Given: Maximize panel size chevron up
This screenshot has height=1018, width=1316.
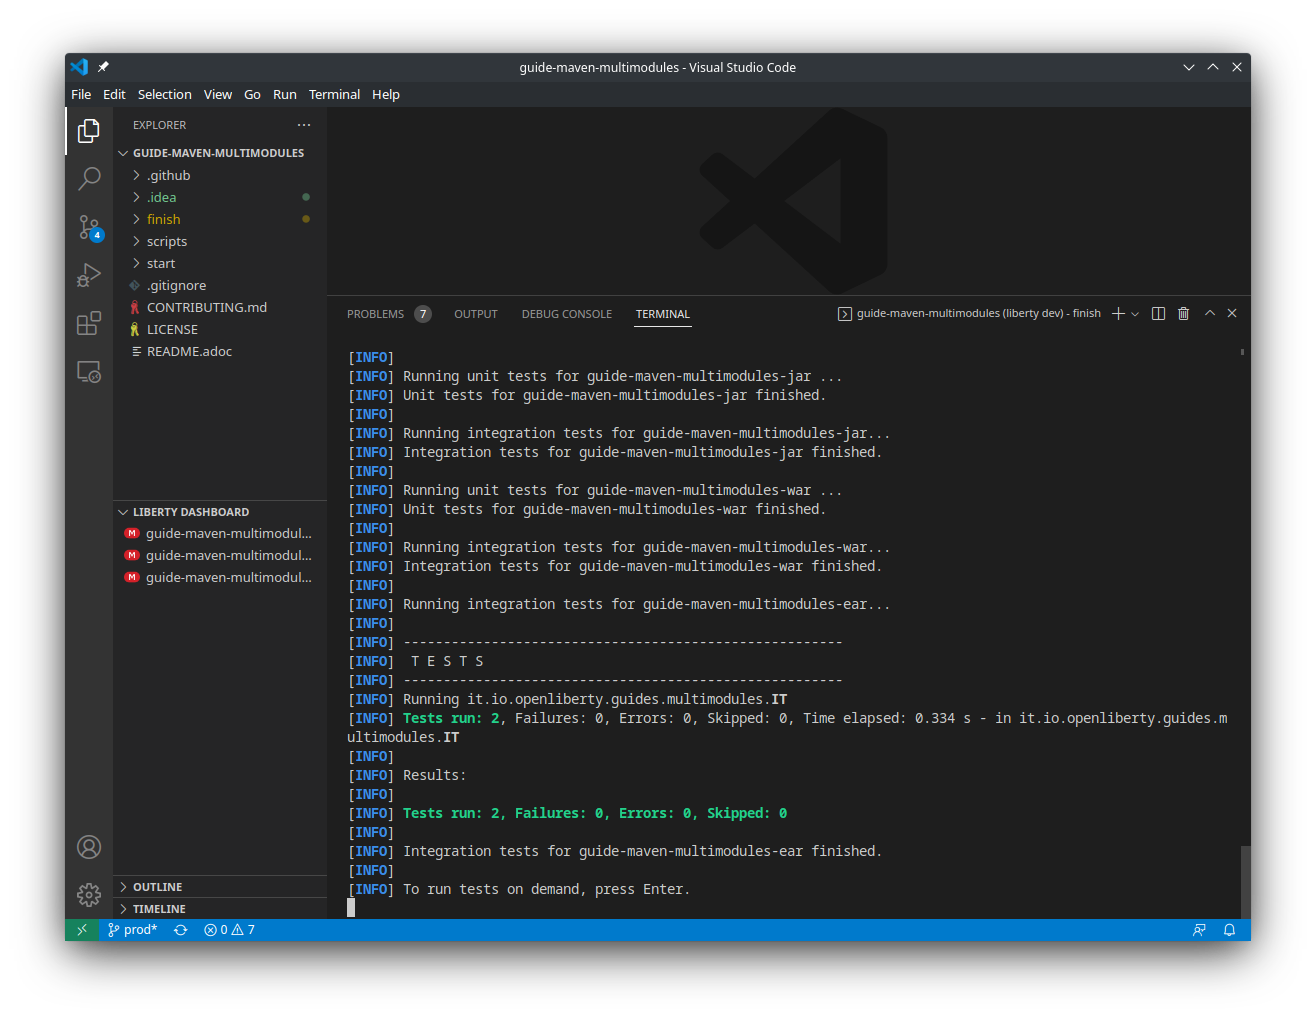Looking at the screenshot, I should [x=1210, y=313].
